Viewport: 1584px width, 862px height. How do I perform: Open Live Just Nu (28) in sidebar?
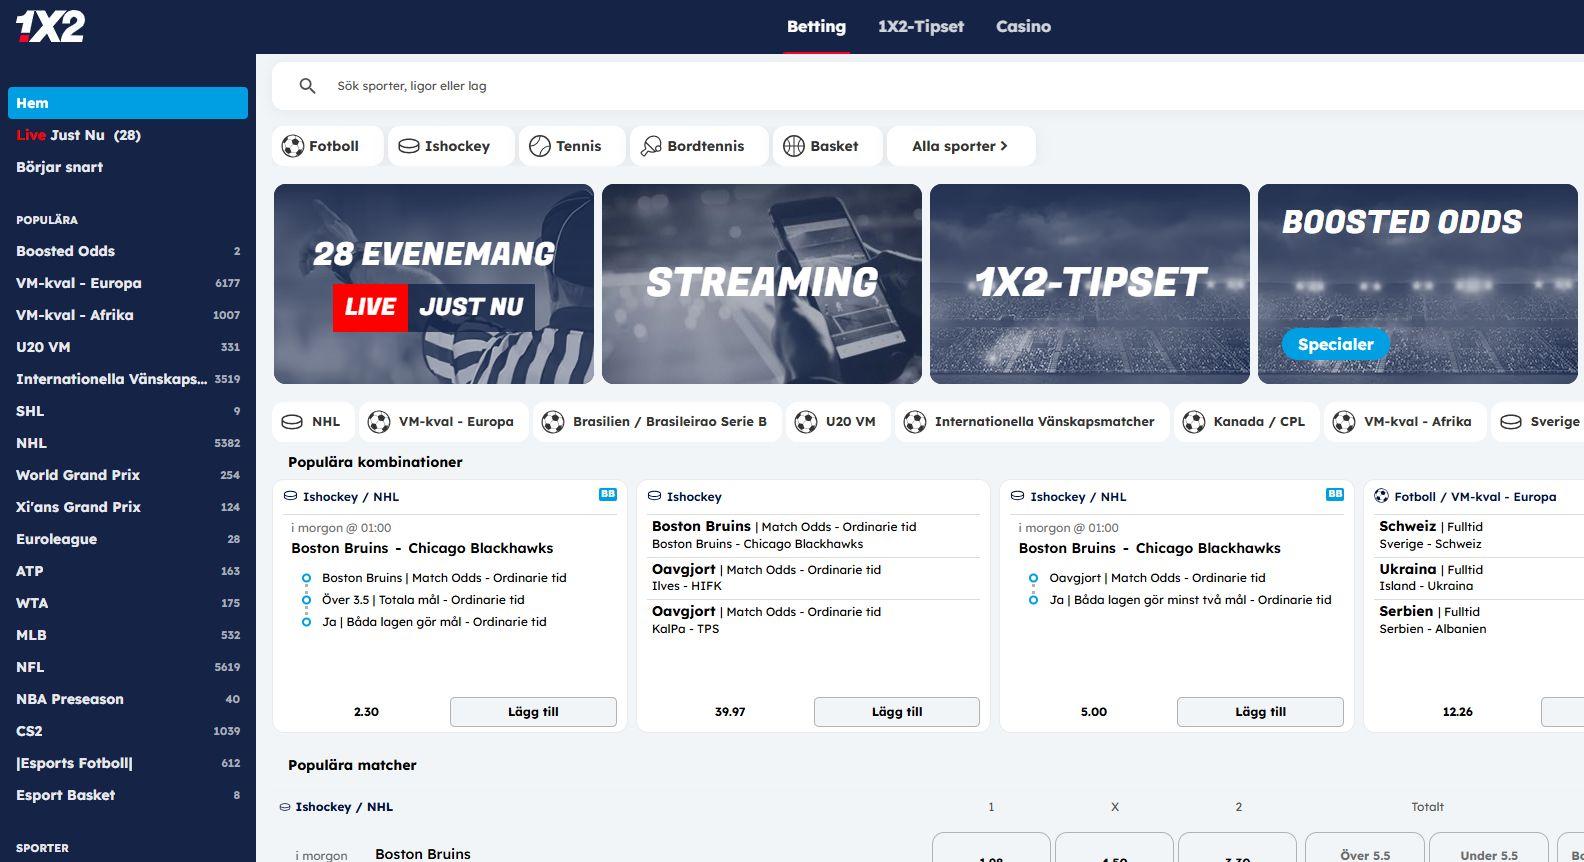(128, 135)
